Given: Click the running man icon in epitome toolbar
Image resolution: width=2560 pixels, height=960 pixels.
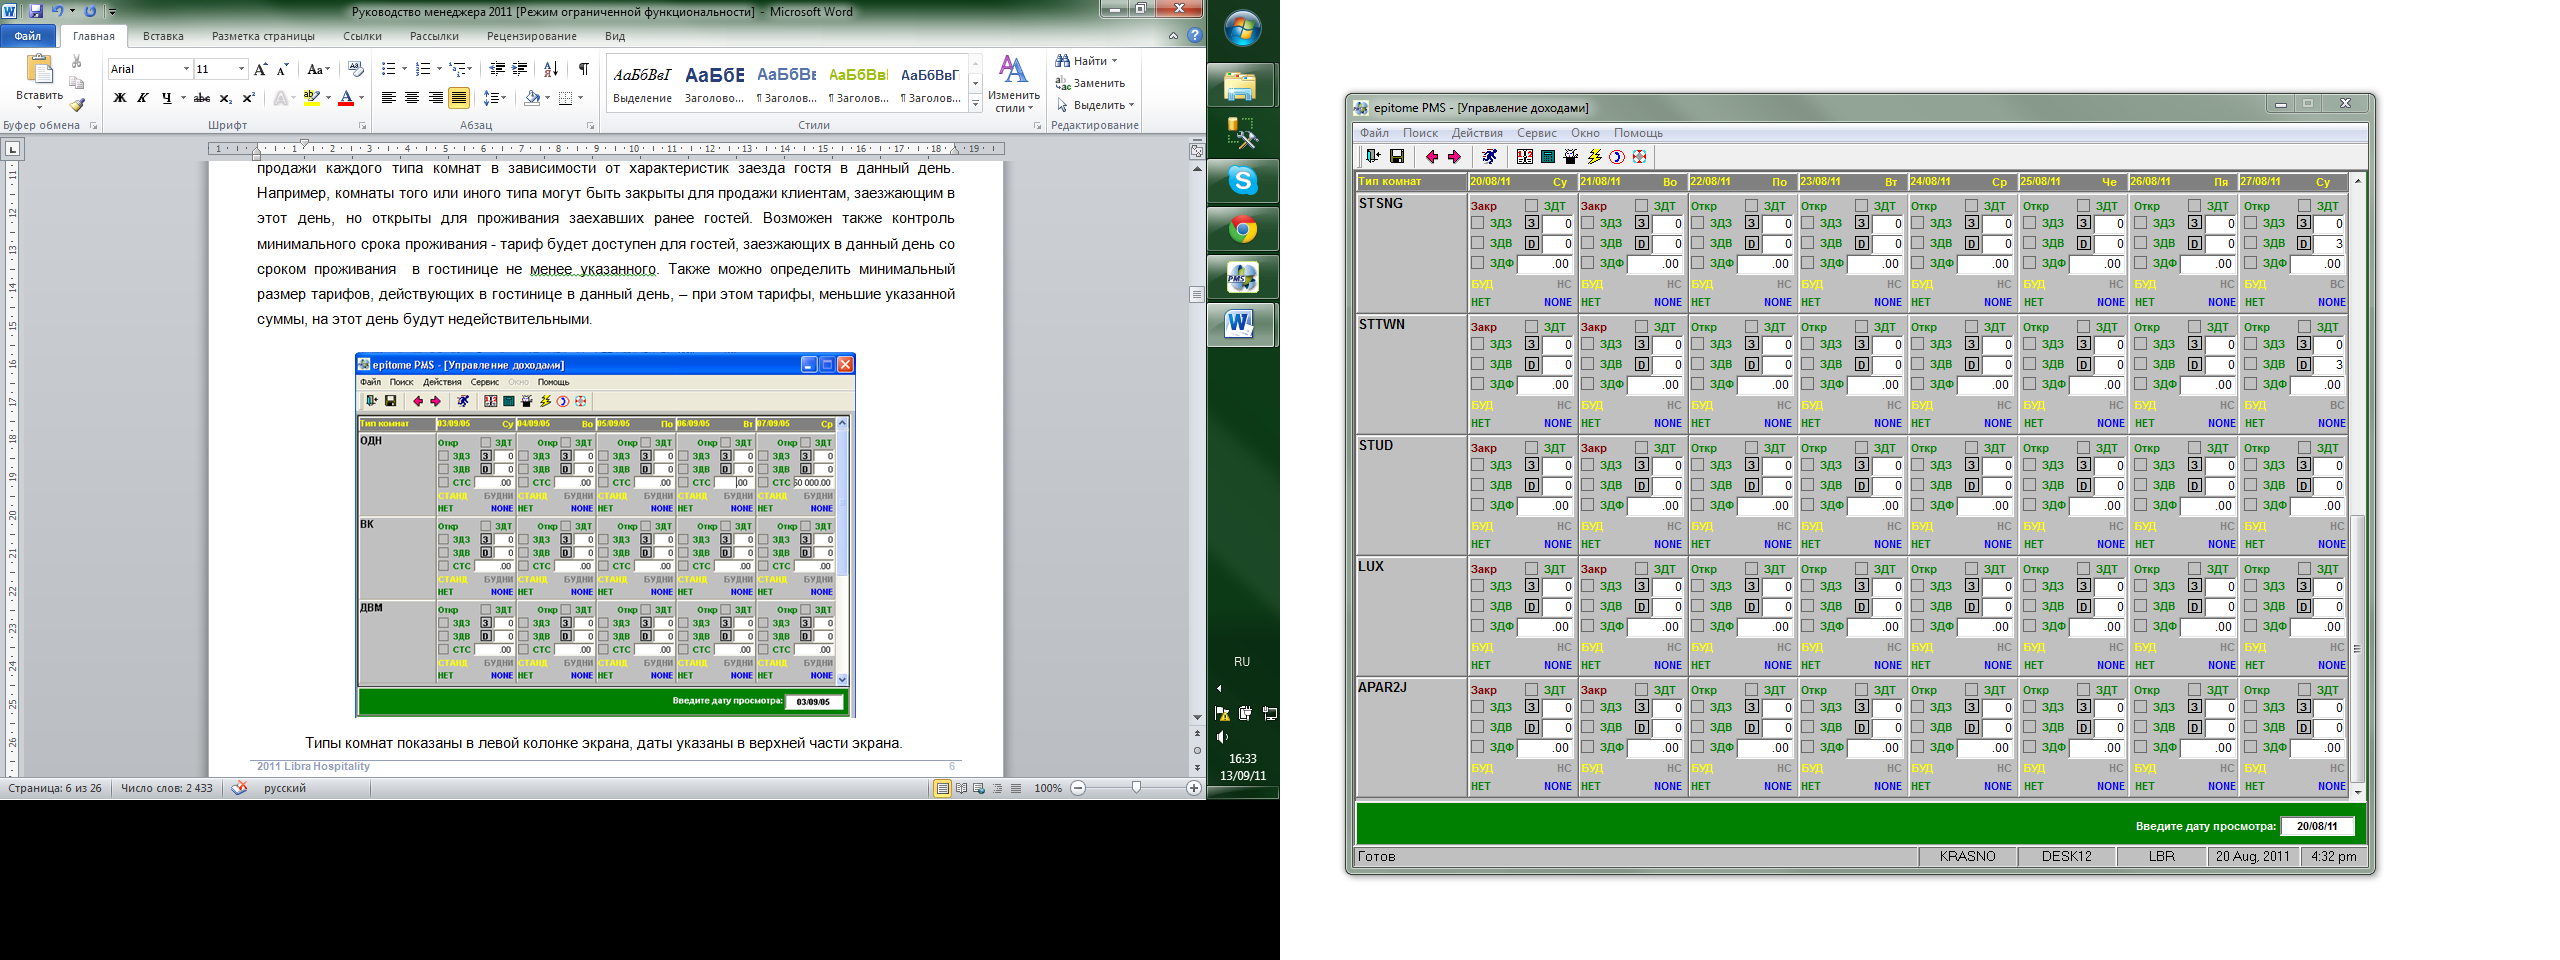Looking at the screenshot, I should pyautogui.click(x=1489, y=156).
